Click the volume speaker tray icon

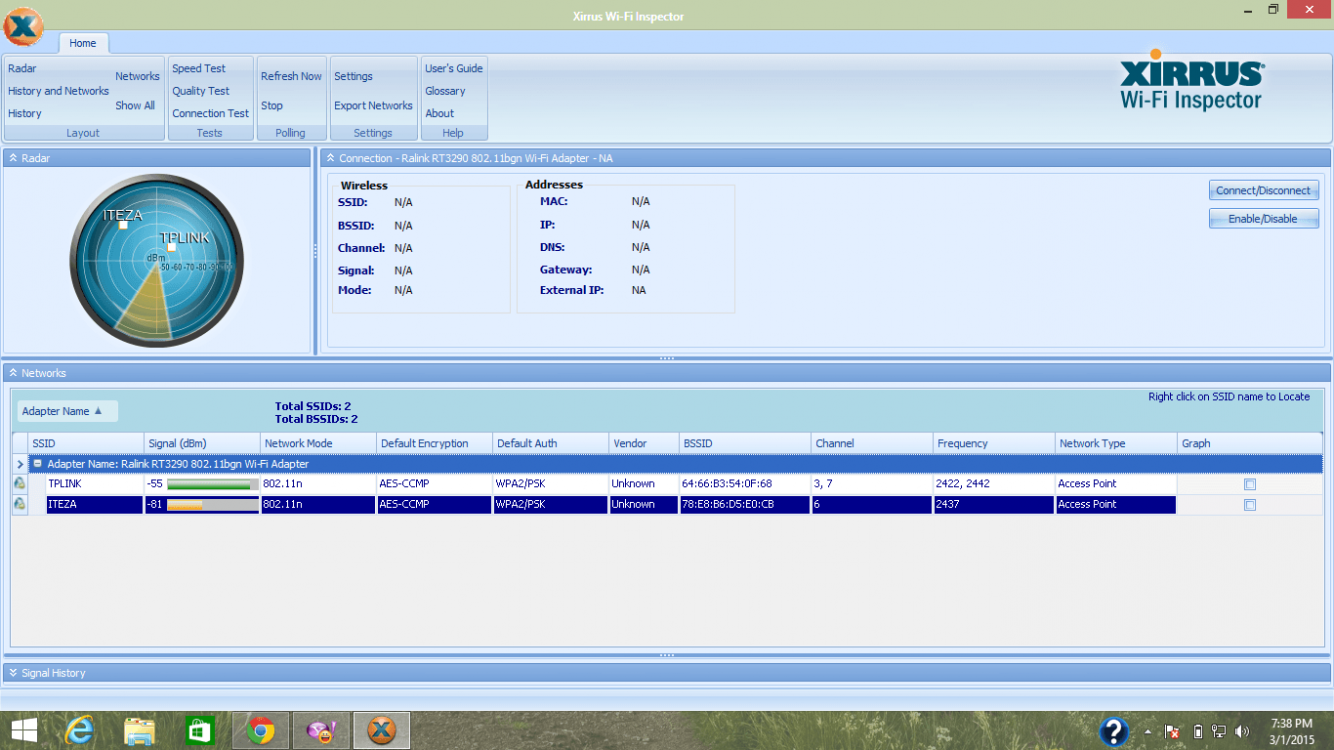(1242, 732)
